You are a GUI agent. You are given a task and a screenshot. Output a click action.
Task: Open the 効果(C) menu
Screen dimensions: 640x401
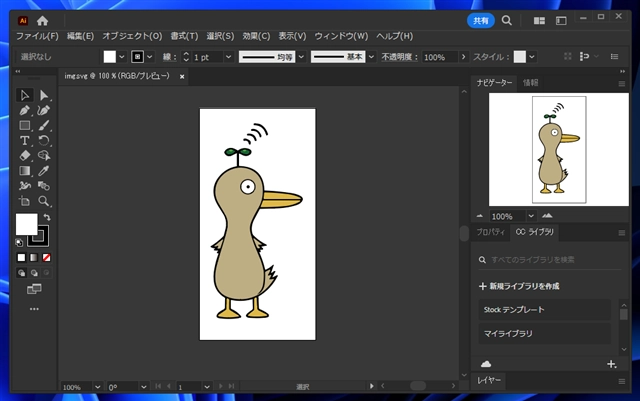[256, 36]
